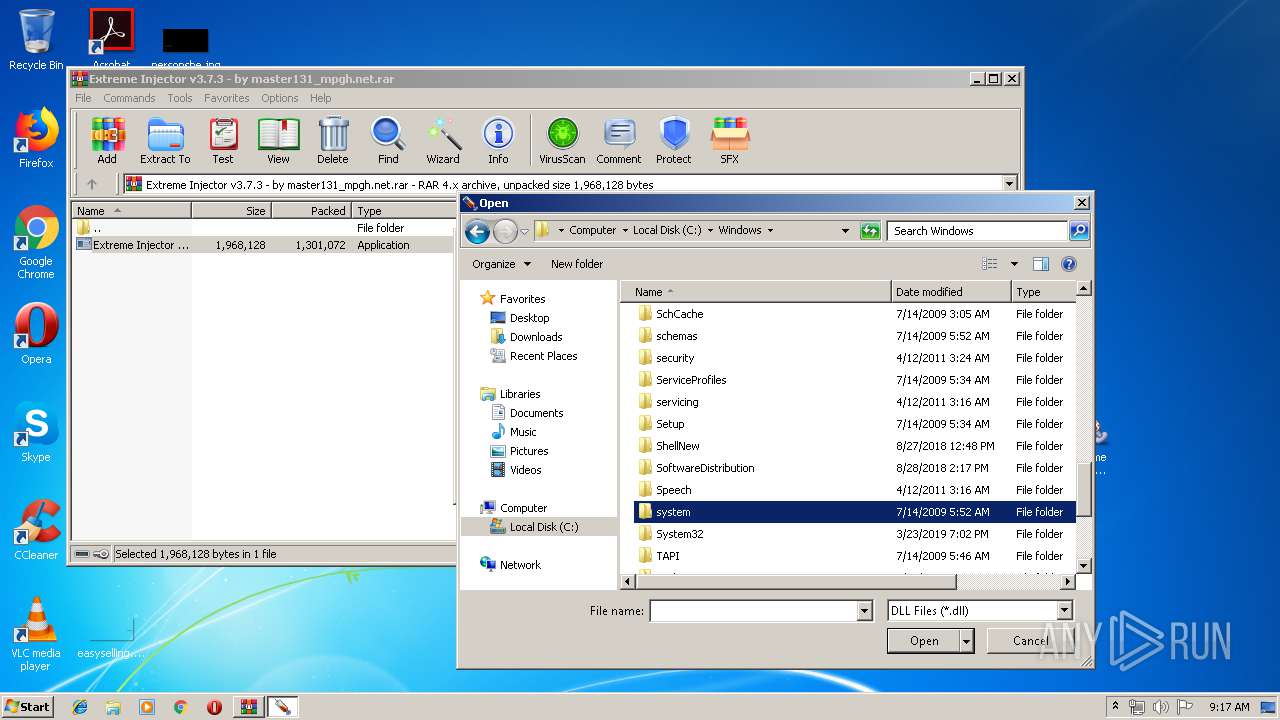Click the New folder button
Viewport: 1280px width, 720px height.
(x=577, y=264)
